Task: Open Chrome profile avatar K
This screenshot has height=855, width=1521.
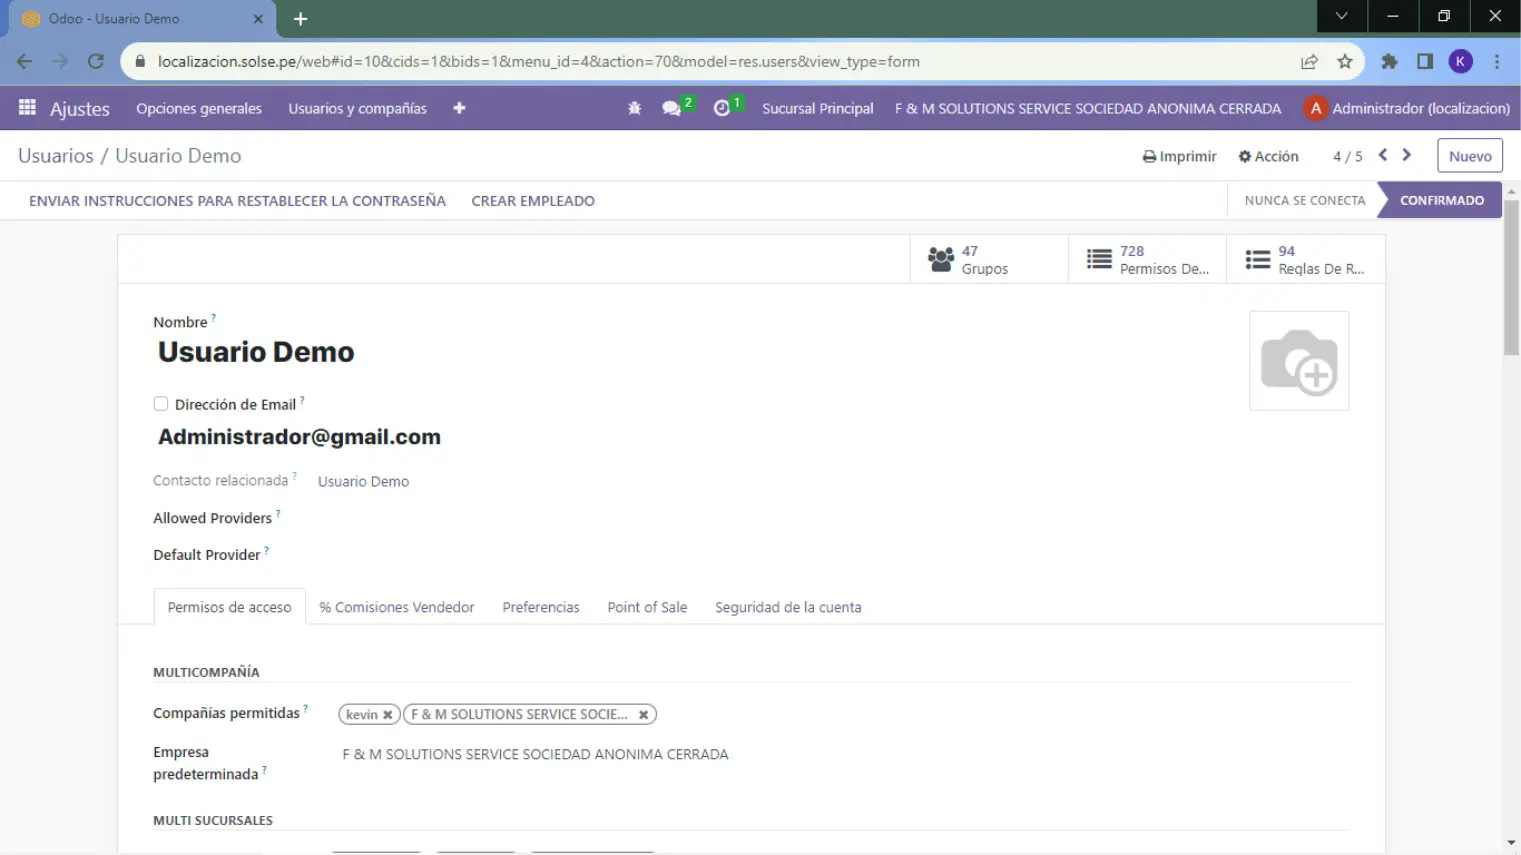Action: [x=1461, y=61]
